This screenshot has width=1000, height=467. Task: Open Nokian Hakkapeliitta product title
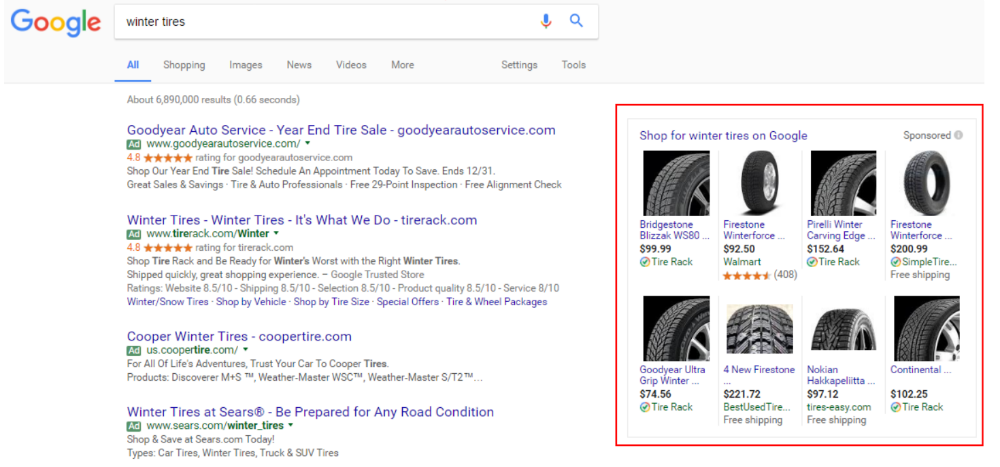click(x=841, y=376)
